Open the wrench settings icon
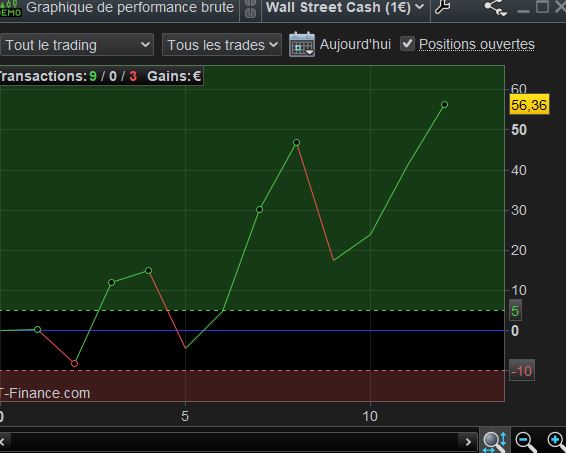This screenshot has width=566, height=453. point(442,7)
